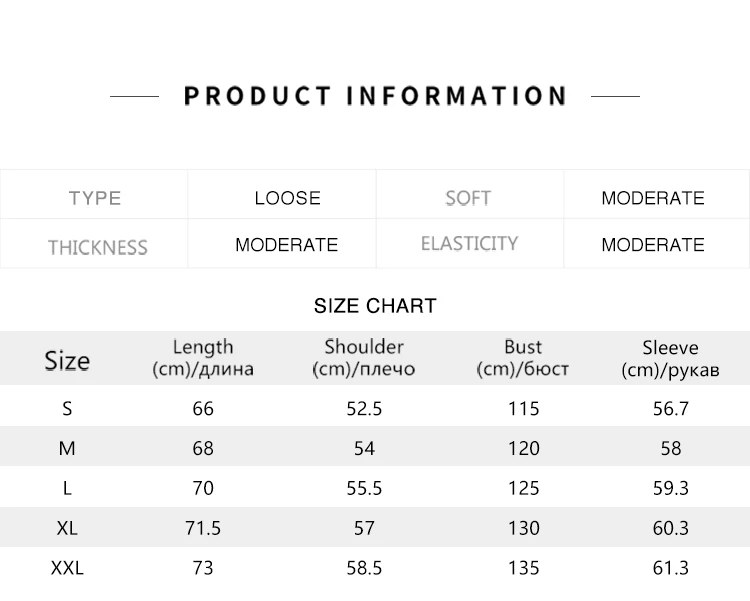This screenshot has height=601, width=750.
Task: Select the Size column header
Action: (67, 361)
